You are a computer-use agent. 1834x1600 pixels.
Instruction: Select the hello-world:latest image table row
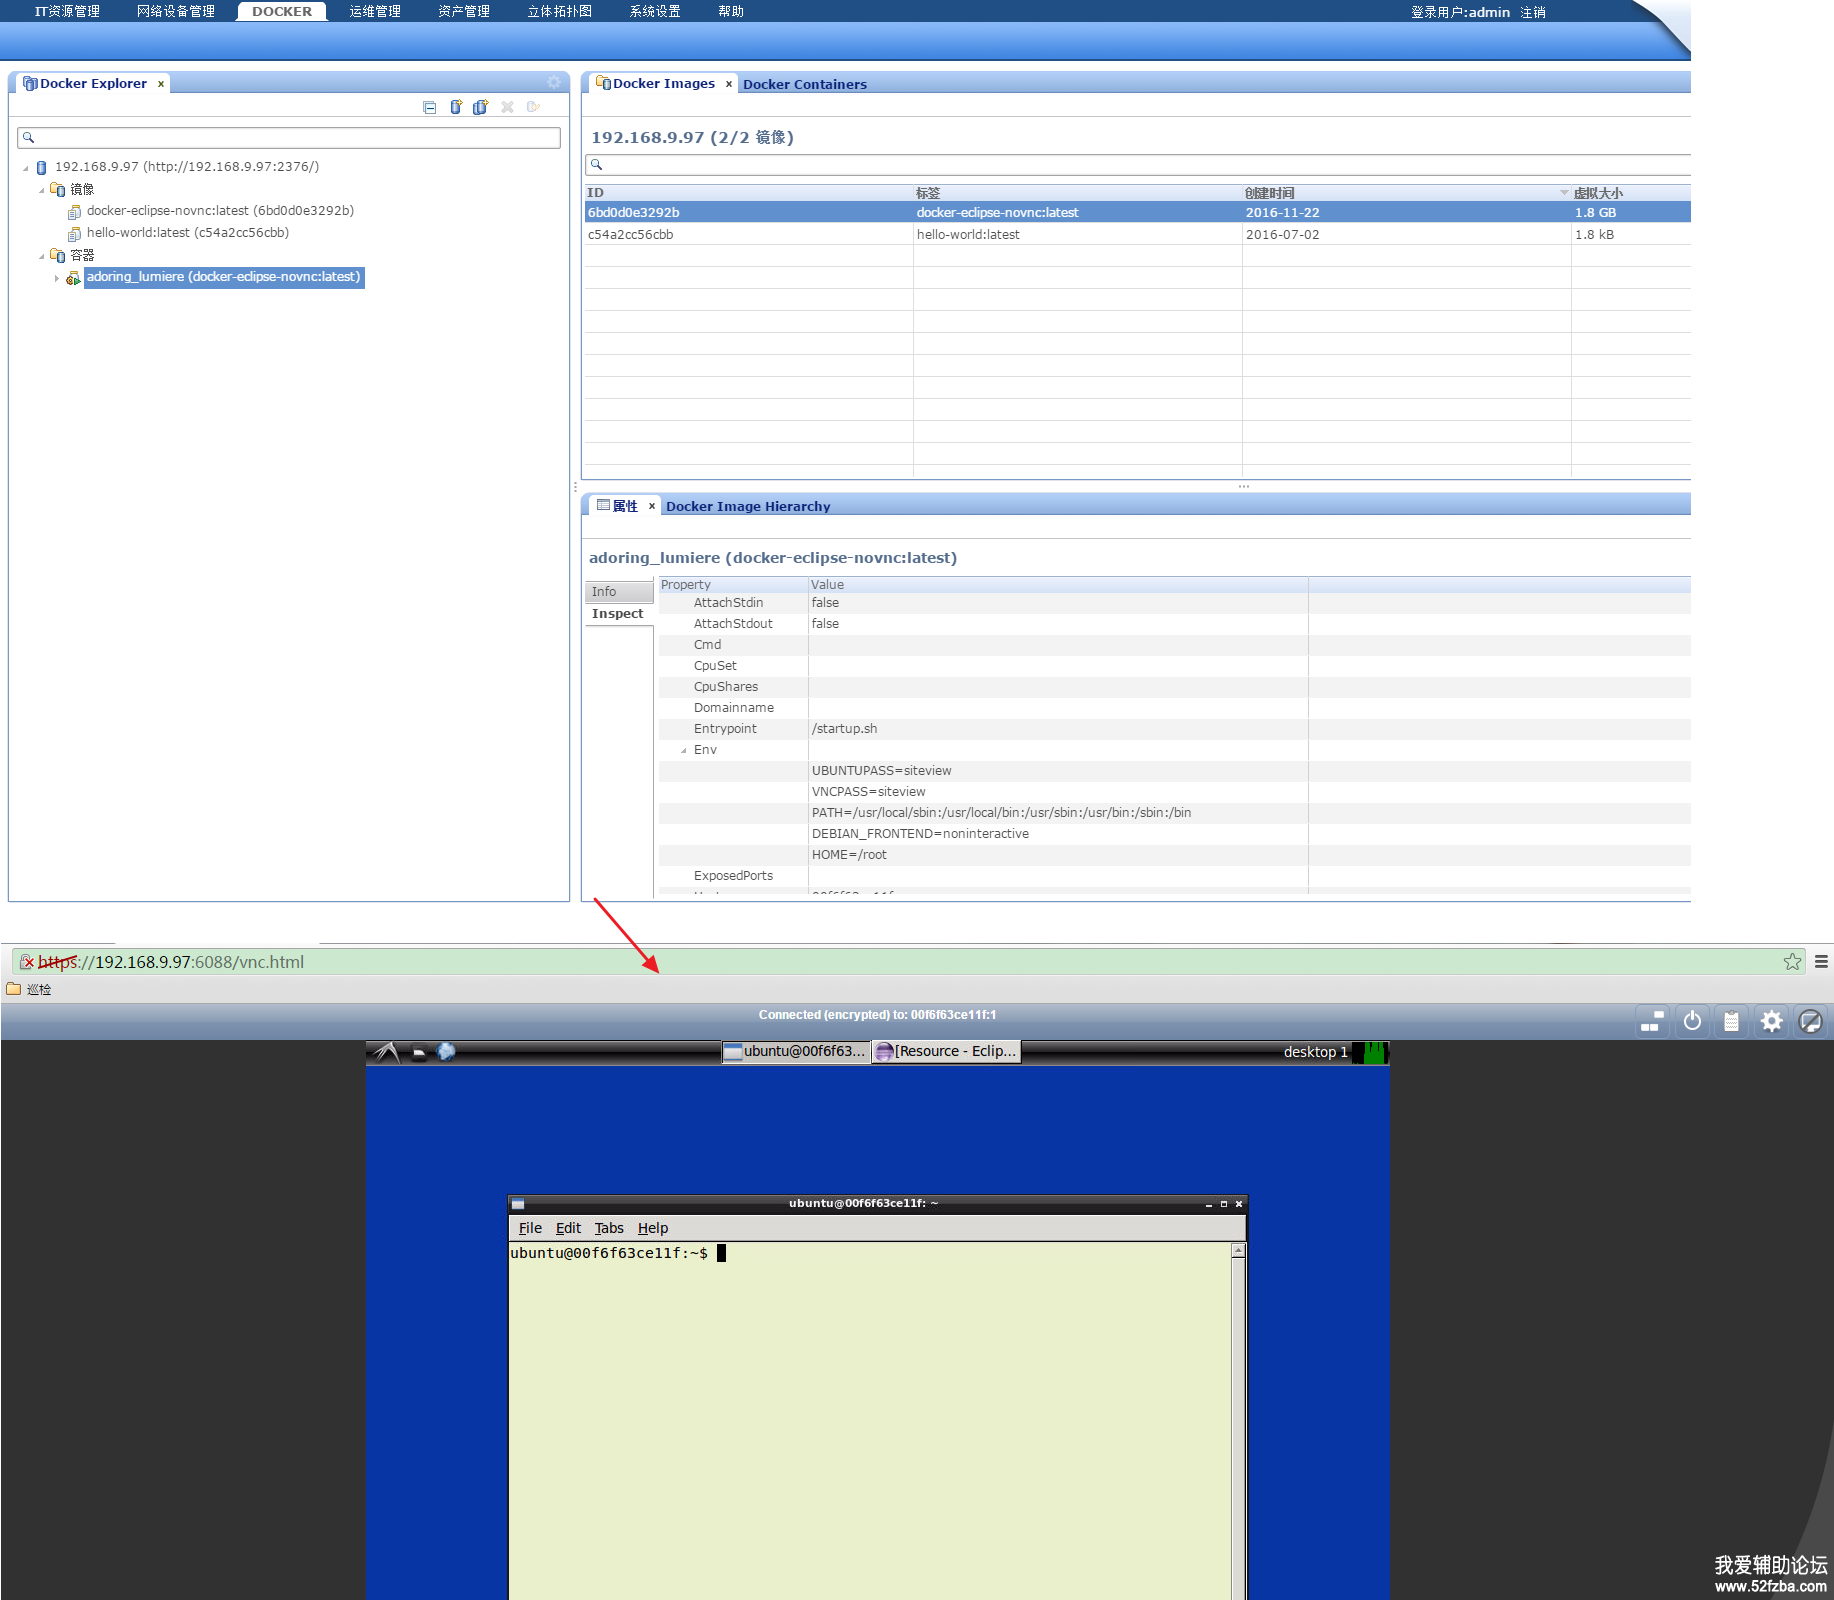coord(1138,235)
